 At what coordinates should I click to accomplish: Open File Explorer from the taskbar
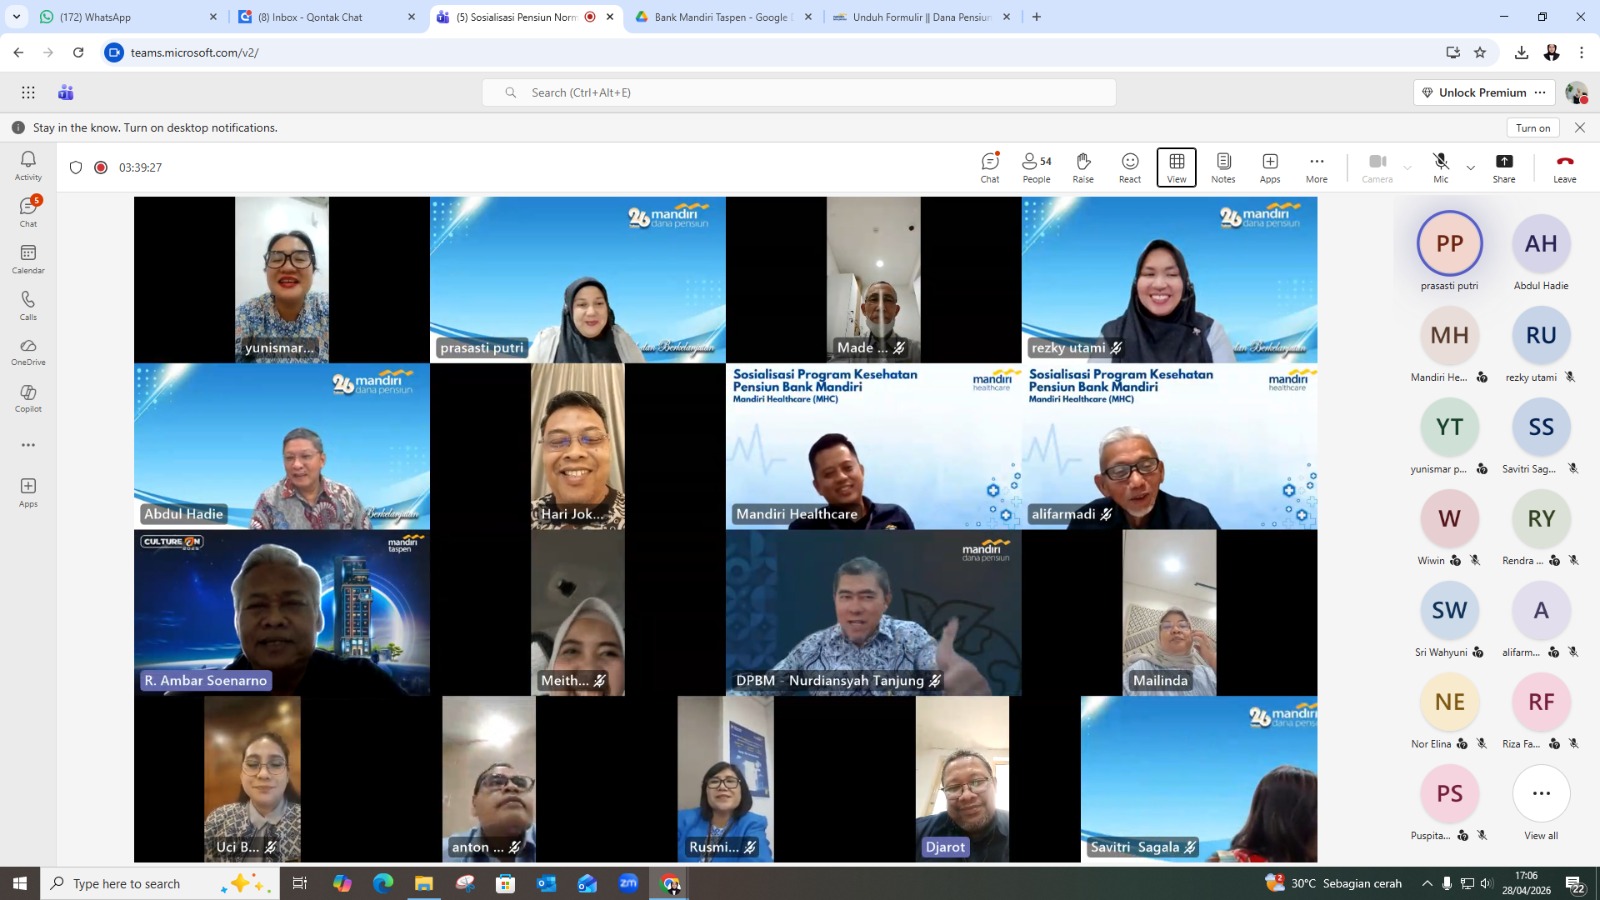424,883
